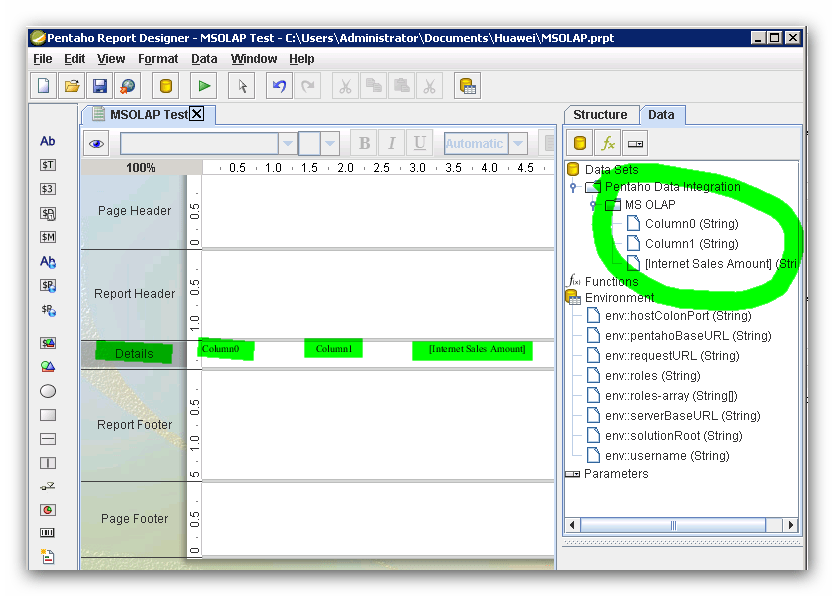Toggle underline formatting
The image size is (834, 596).
(420, 143)
